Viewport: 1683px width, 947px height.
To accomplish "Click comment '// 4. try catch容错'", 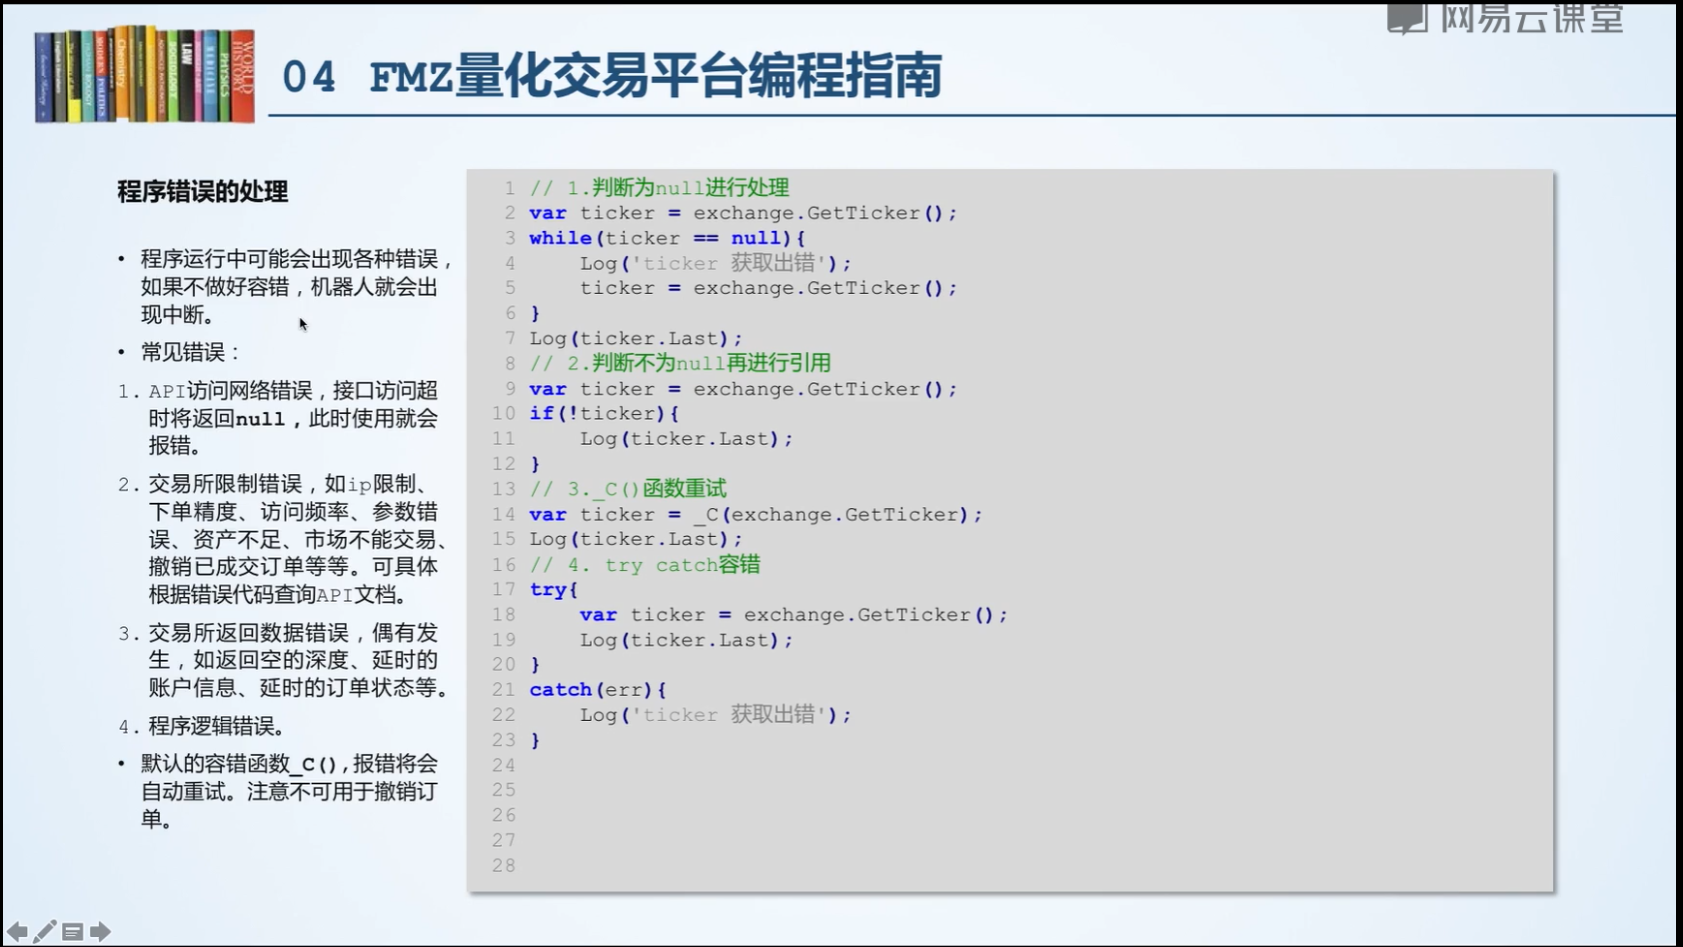I will [x=645, y=565].
